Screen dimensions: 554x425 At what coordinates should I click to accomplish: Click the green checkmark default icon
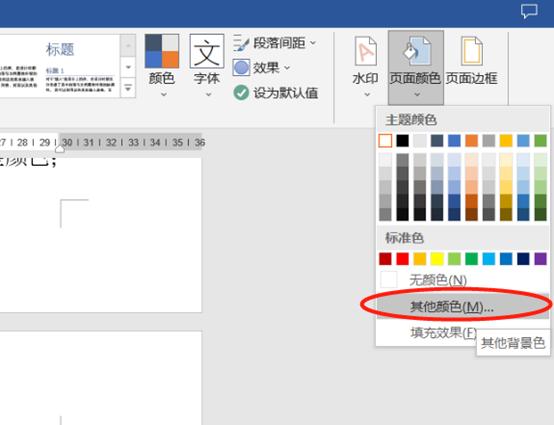(x=241, y=93)
